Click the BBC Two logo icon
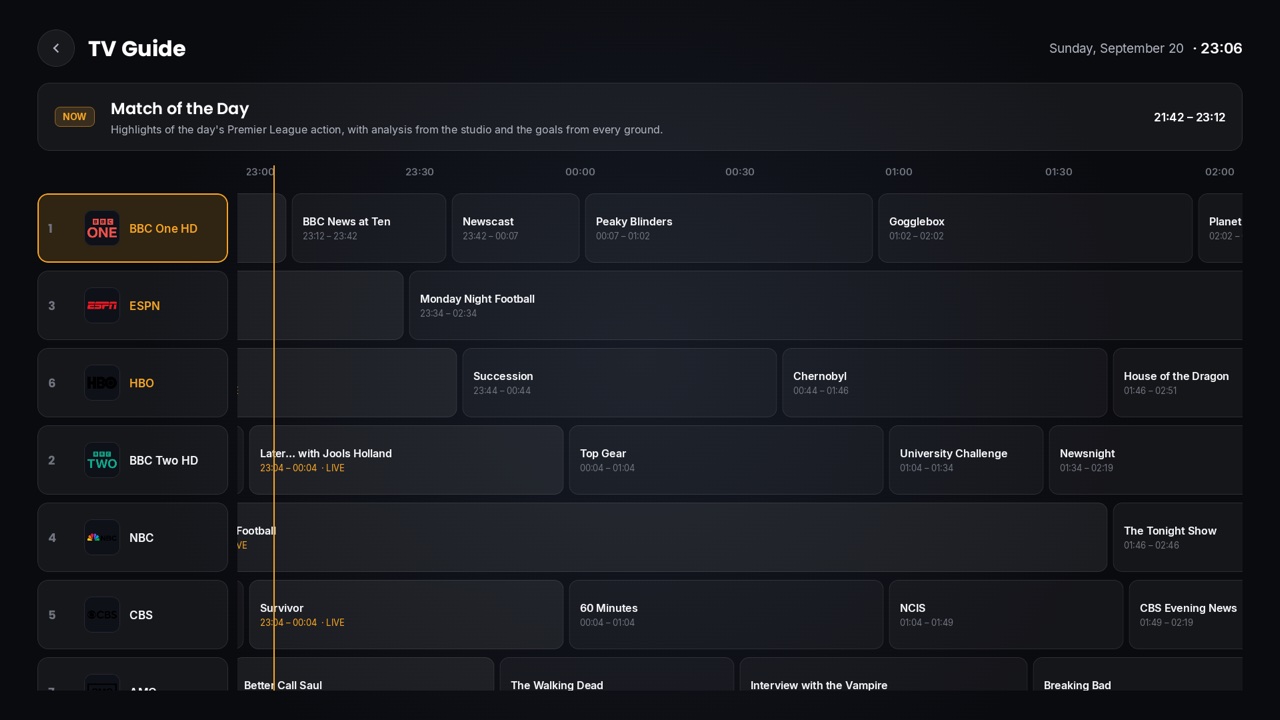 pyautogui.click(x=102, y=460)
